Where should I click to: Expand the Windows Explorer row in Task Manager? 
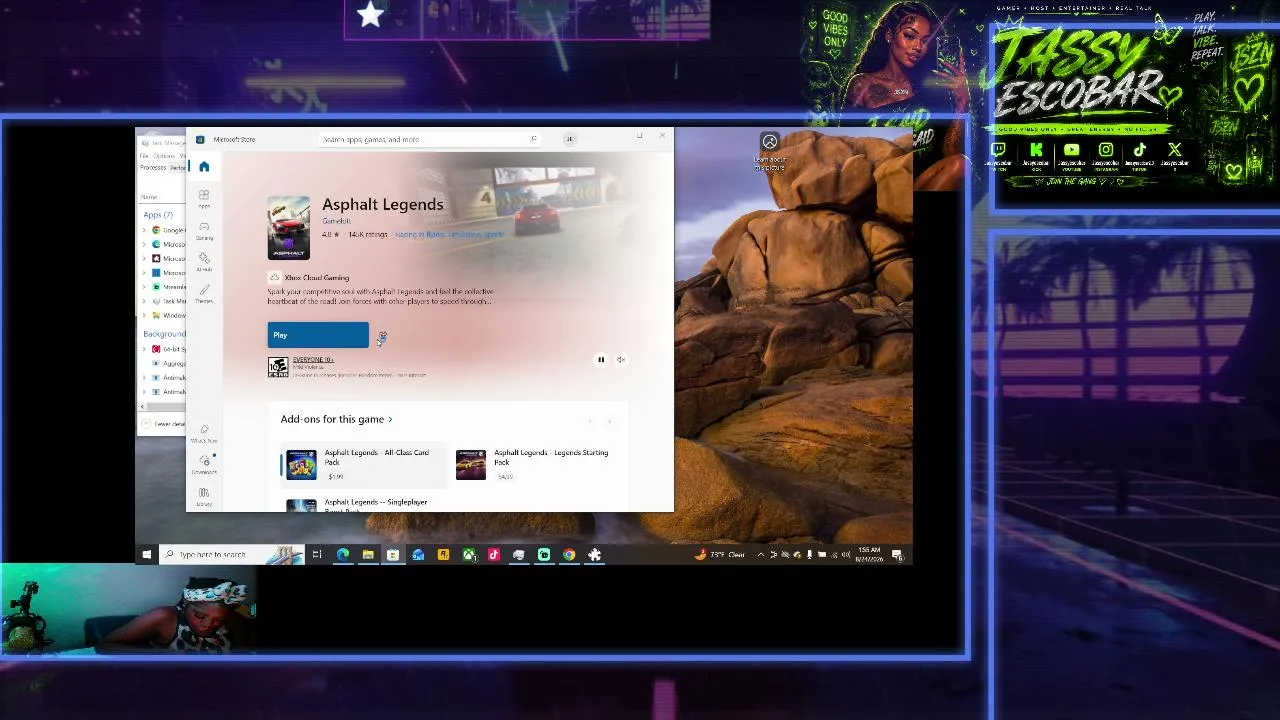point(144,315)
